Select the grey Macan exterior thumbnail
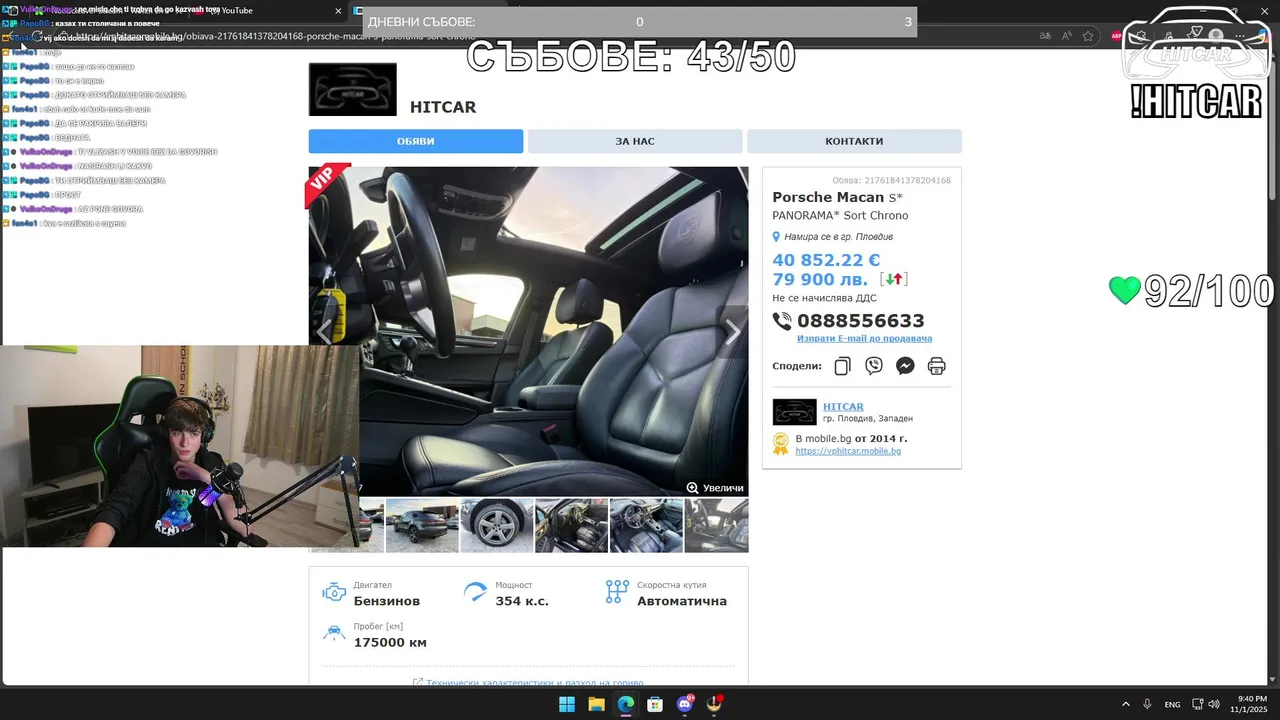Image resolution: width=1280 pixels, height=720 pixels. tap(422, 525)
